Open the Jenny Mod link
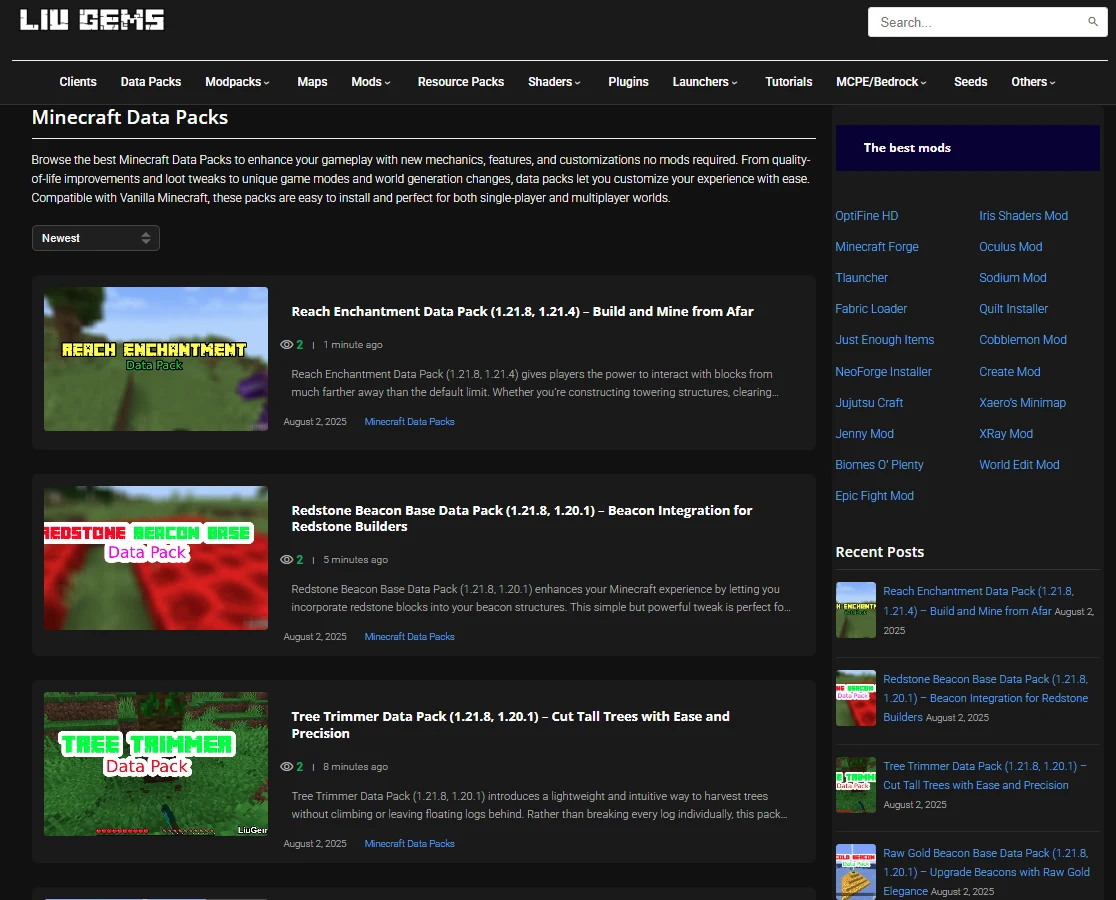This screenshot has width=1116, height=900. pyautogui.click(x=865, y=434)
